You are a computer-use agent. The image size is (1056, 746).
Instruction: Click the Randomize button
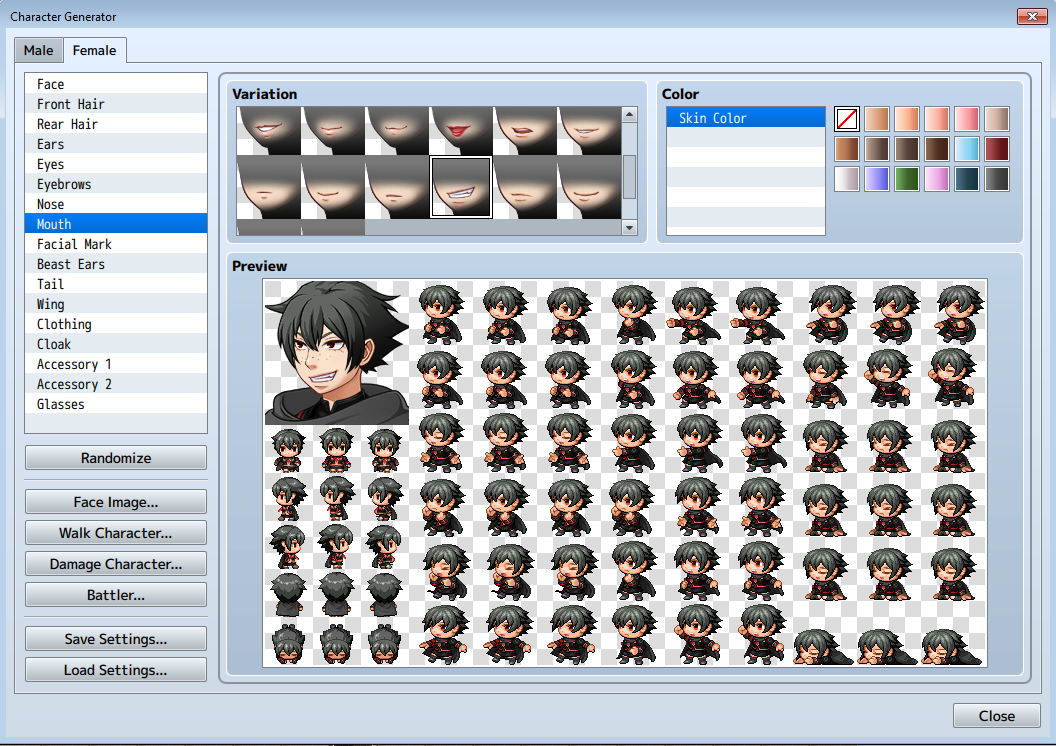click(115, 457)
